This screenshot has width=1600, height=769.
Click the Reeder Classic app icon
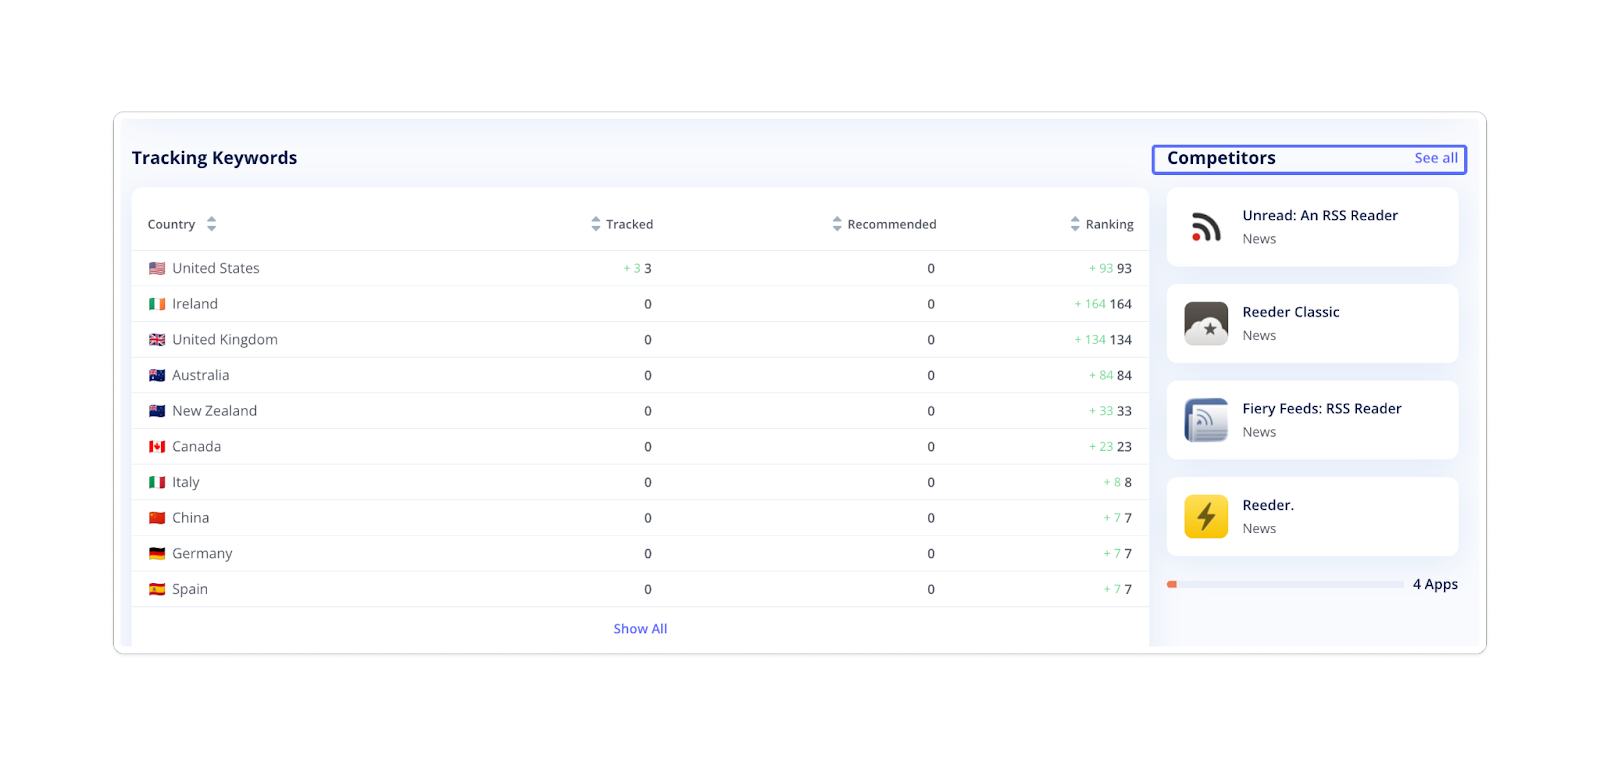[x=1206, y=324]
